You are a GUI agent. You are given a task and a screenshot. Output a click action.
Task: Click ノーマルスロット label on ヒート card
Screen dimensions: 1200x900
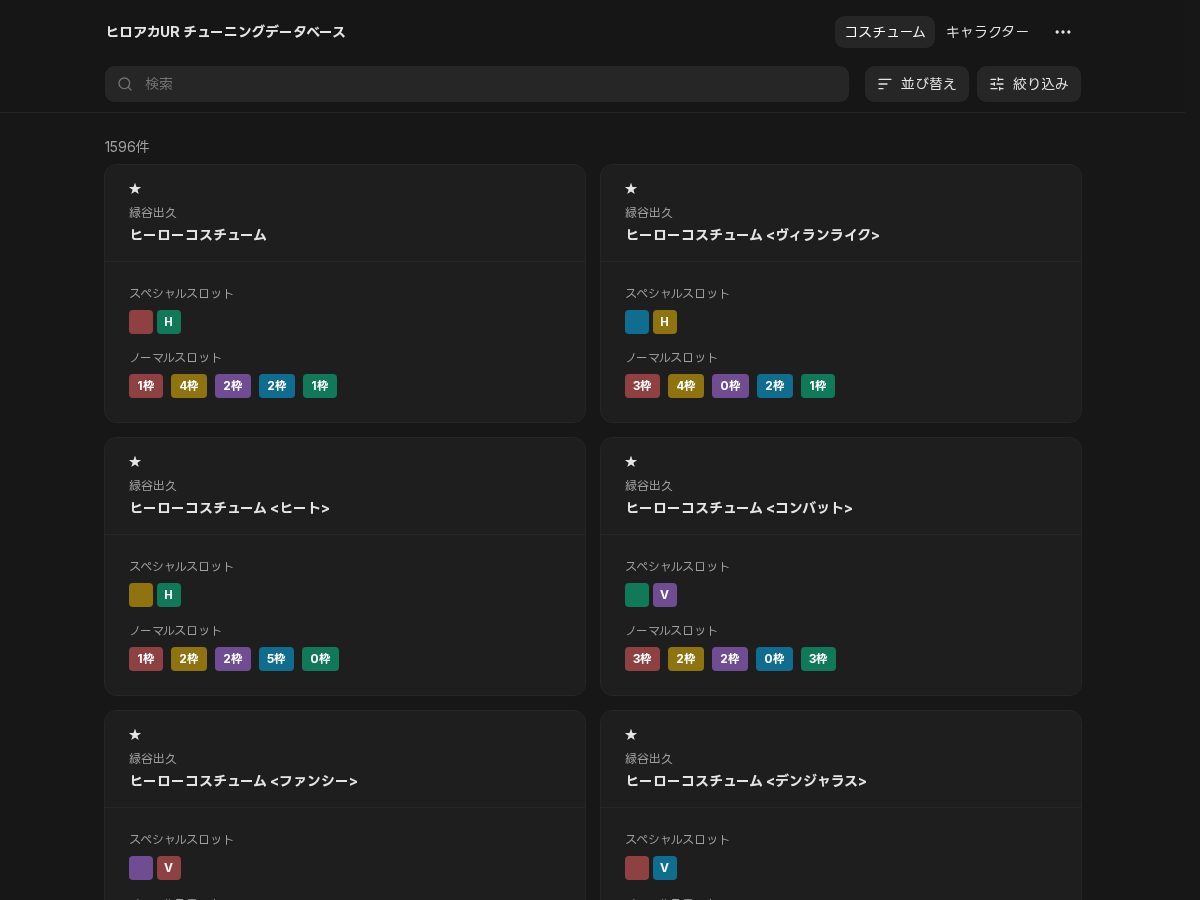176,631
